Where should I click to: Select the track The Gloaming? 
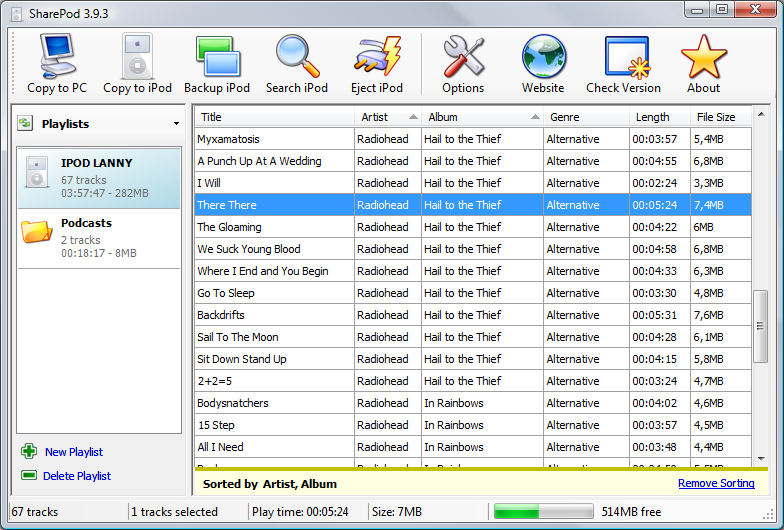point(473,227)
